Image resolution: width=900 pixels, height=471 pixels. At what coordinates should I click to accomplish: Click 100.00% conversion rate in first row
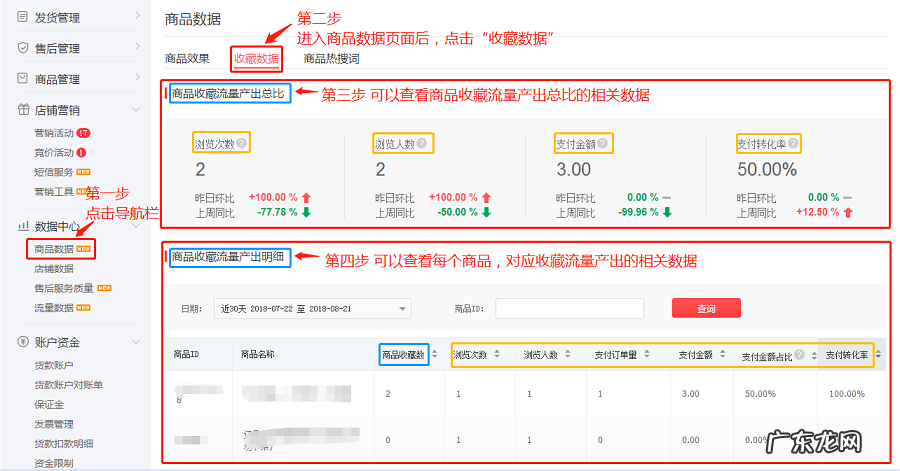point(847,394)
